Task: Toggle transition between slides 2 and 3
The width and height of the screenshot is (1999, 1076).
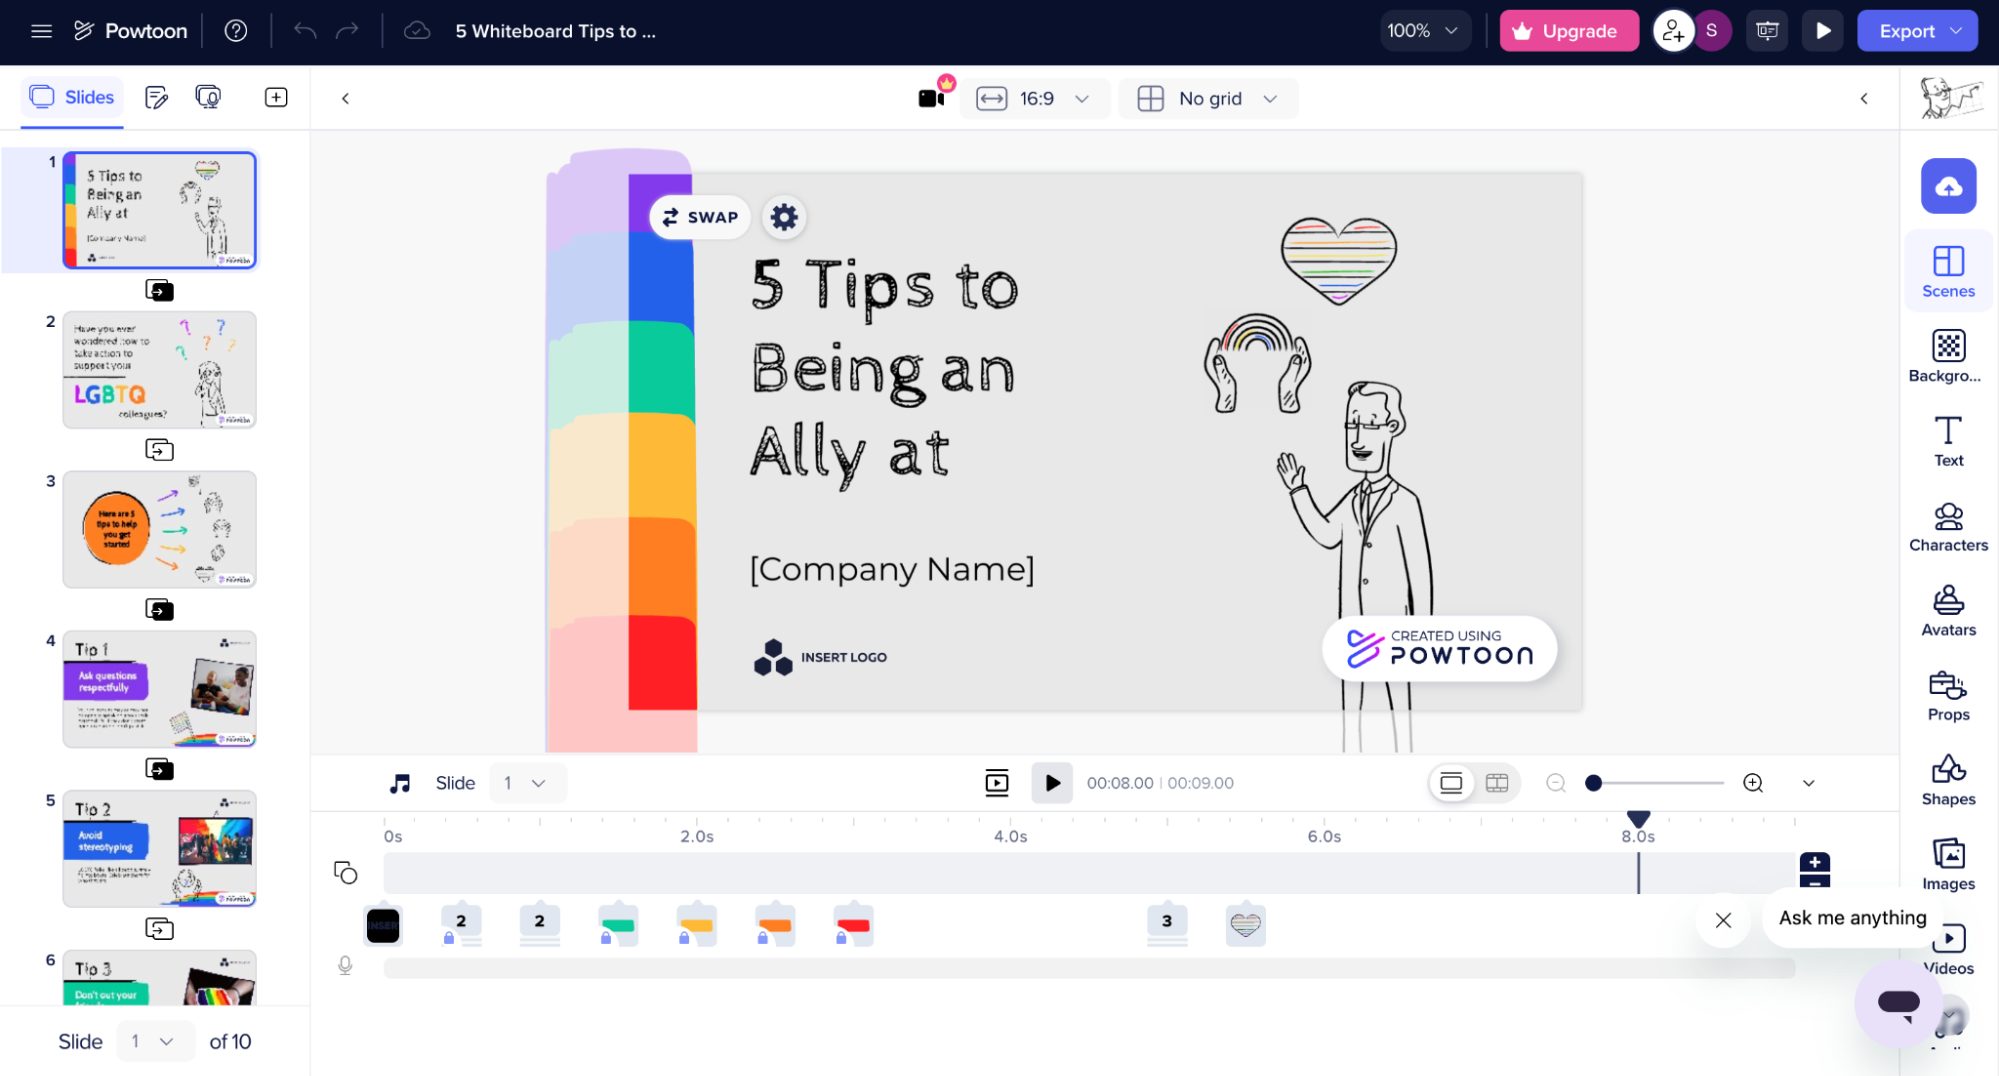Action: 159,450
